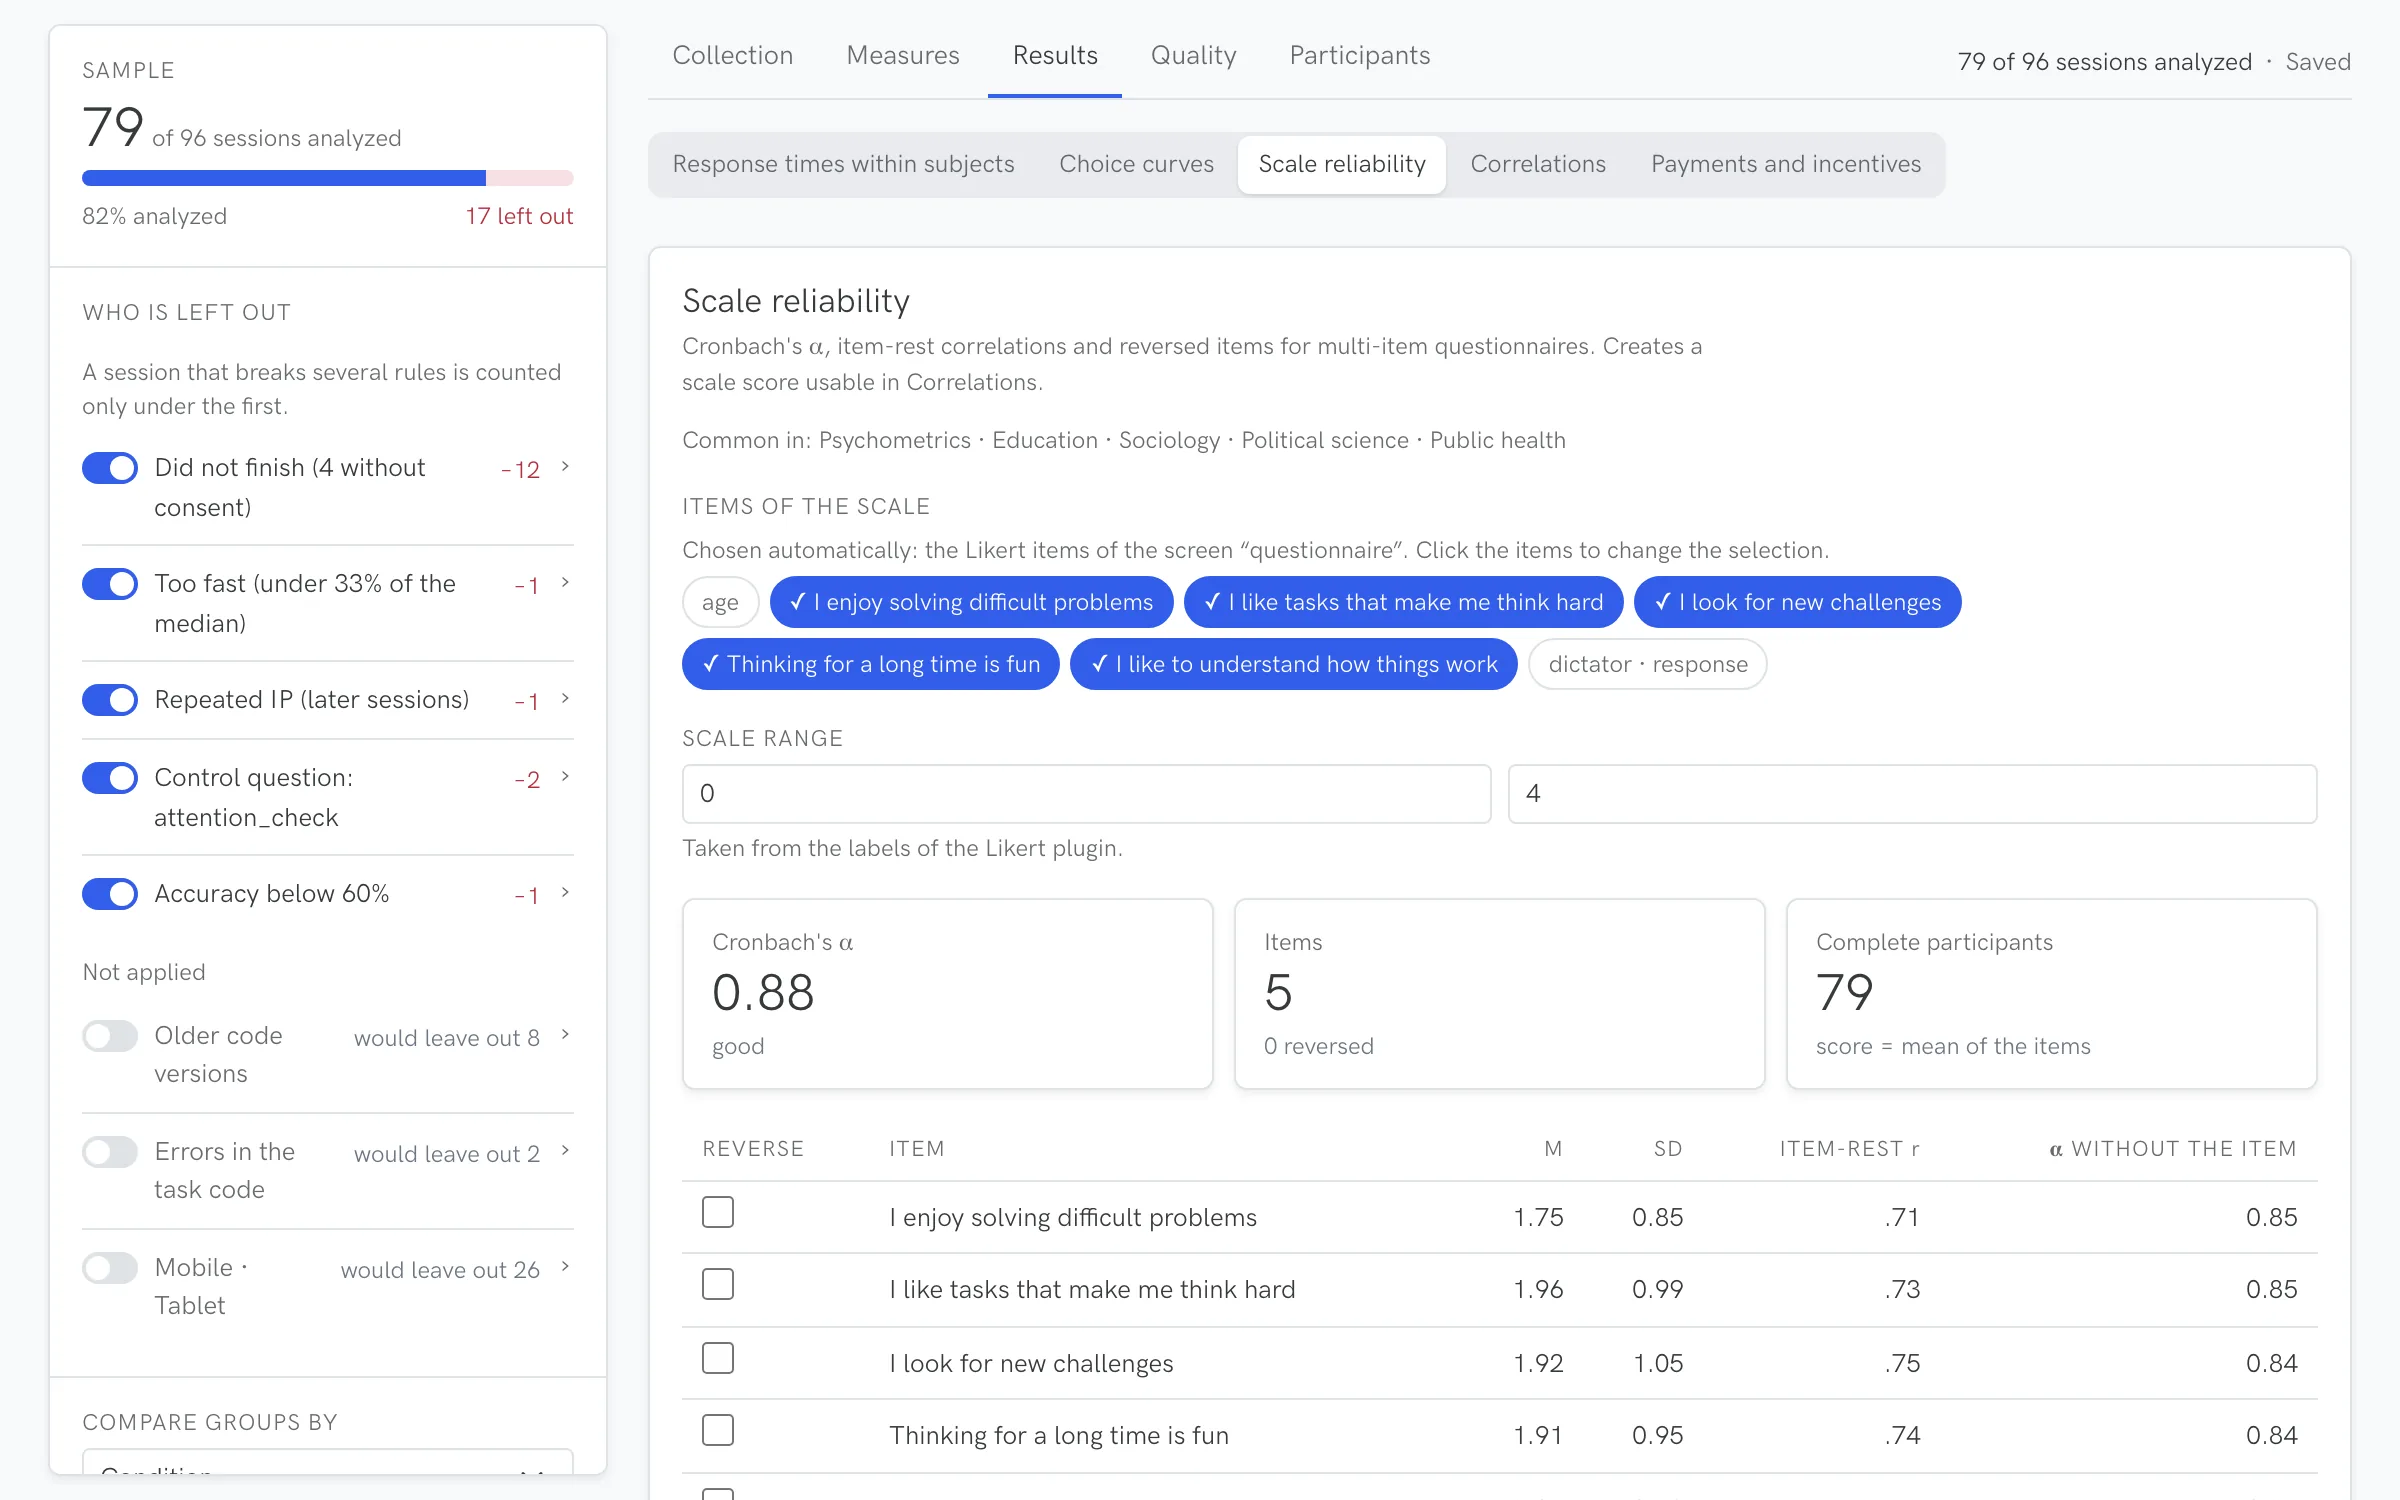
Task: Edit the scale range maximum field
Action: [x=1912, y=794]
